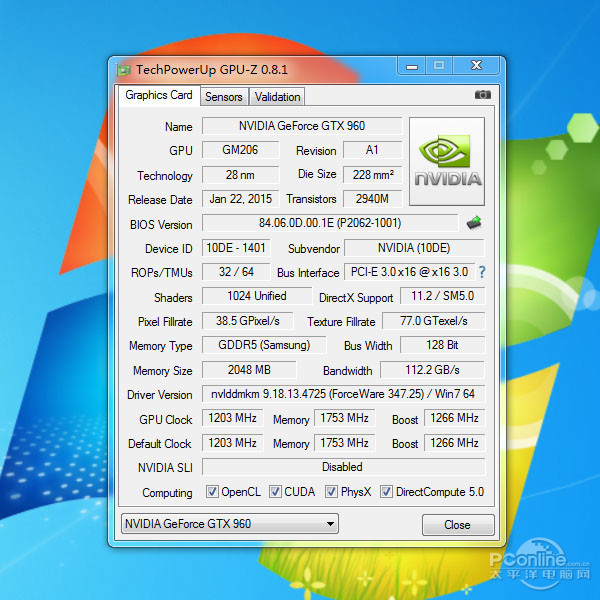Click the Revision A1 field
600x600 pixels.
[372, 150]
